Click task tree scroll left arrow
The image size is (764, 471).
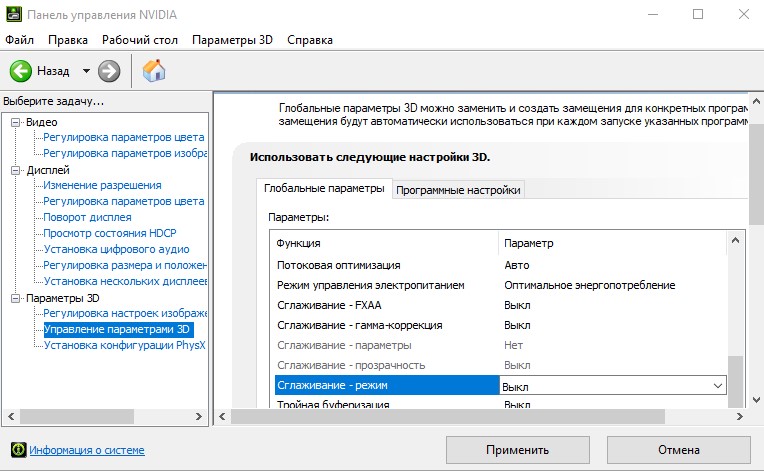click(x=11, y=416)
